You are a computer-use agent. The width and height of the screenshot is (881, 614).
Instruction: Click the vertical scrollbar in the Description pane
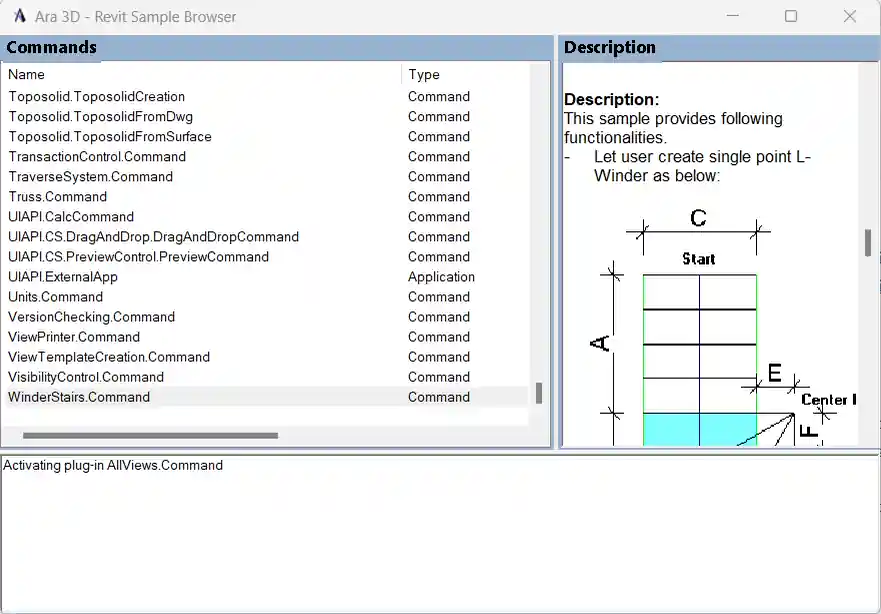866,240
